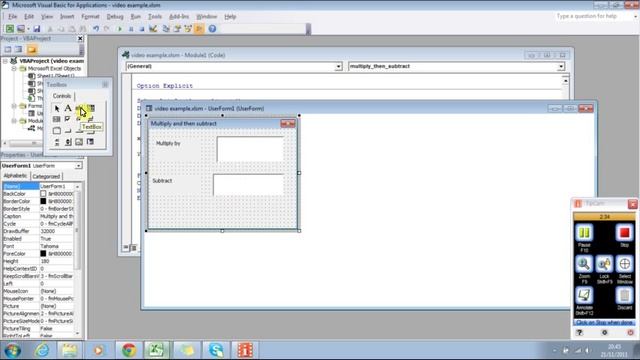This screenshot has width=640, height=360.
Task: Open Properties Window from the toolbar
Action: [x=177, y=29]
